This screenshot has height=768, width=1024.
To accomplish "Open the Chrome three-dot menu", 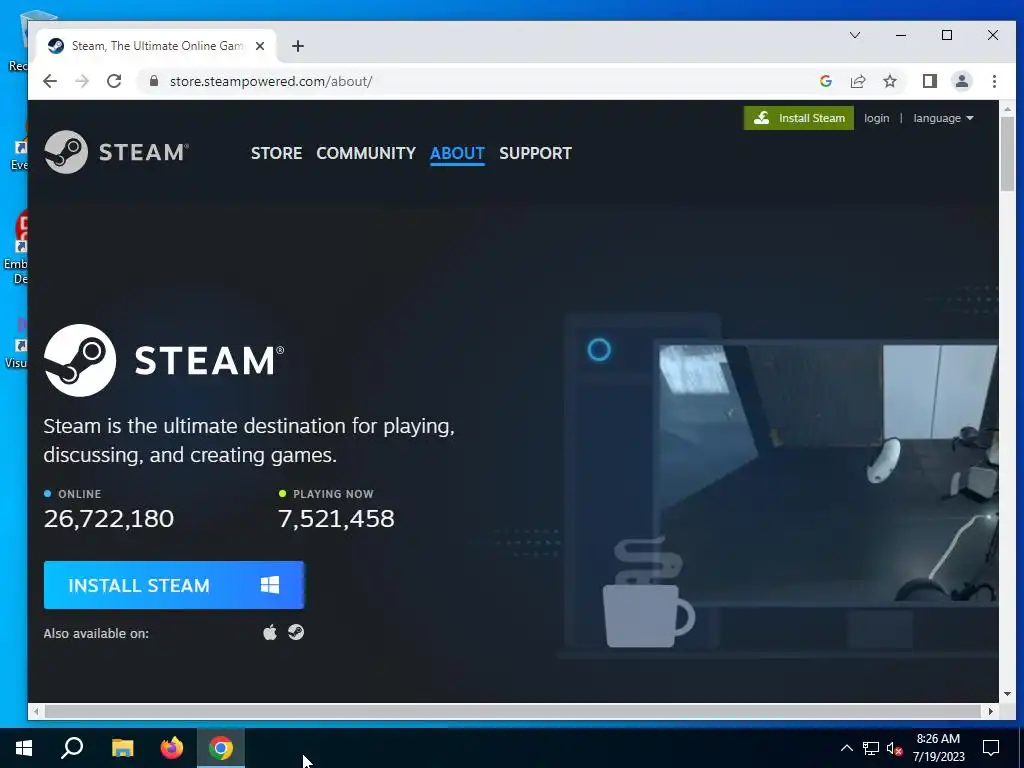I will 994,81.
